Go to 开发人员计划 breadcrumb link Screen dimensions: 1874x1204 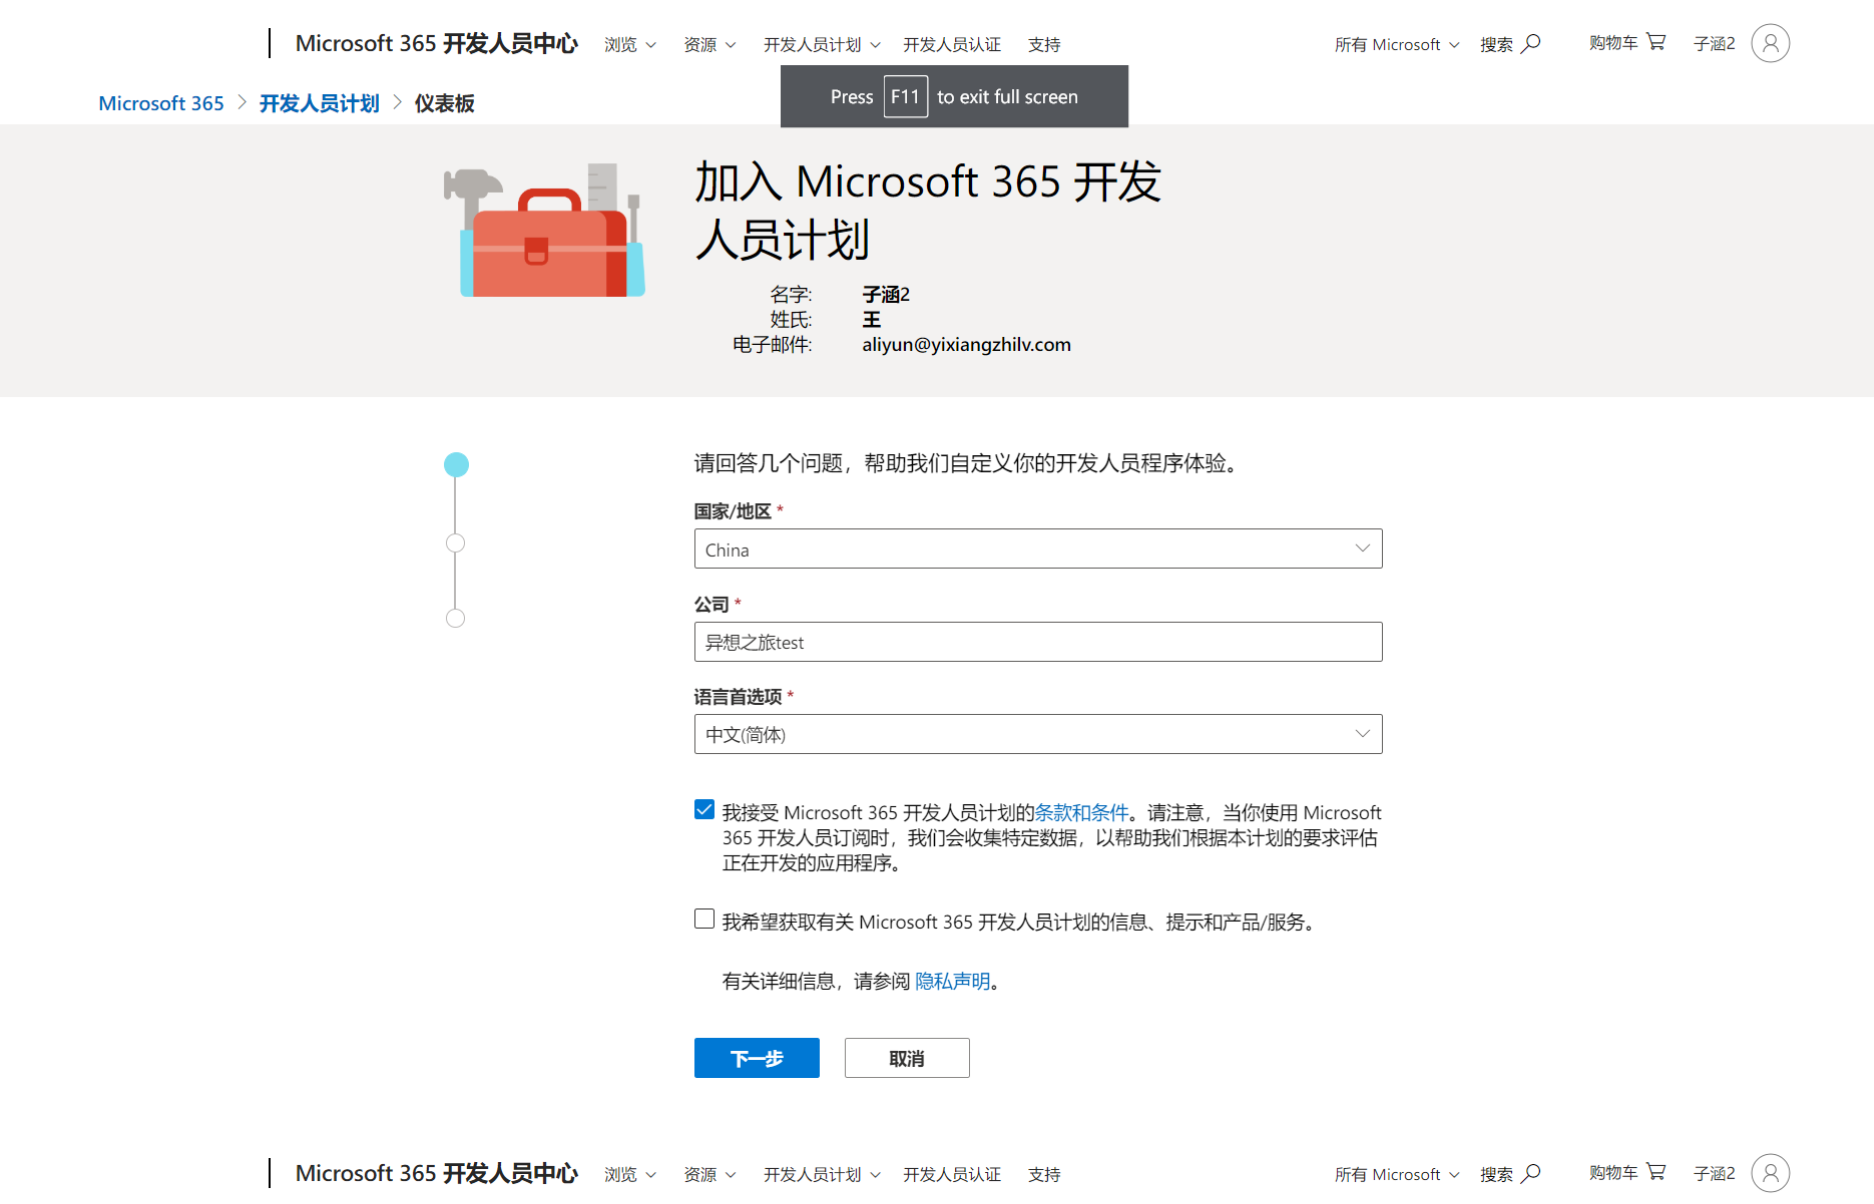[x=319, y=103]
